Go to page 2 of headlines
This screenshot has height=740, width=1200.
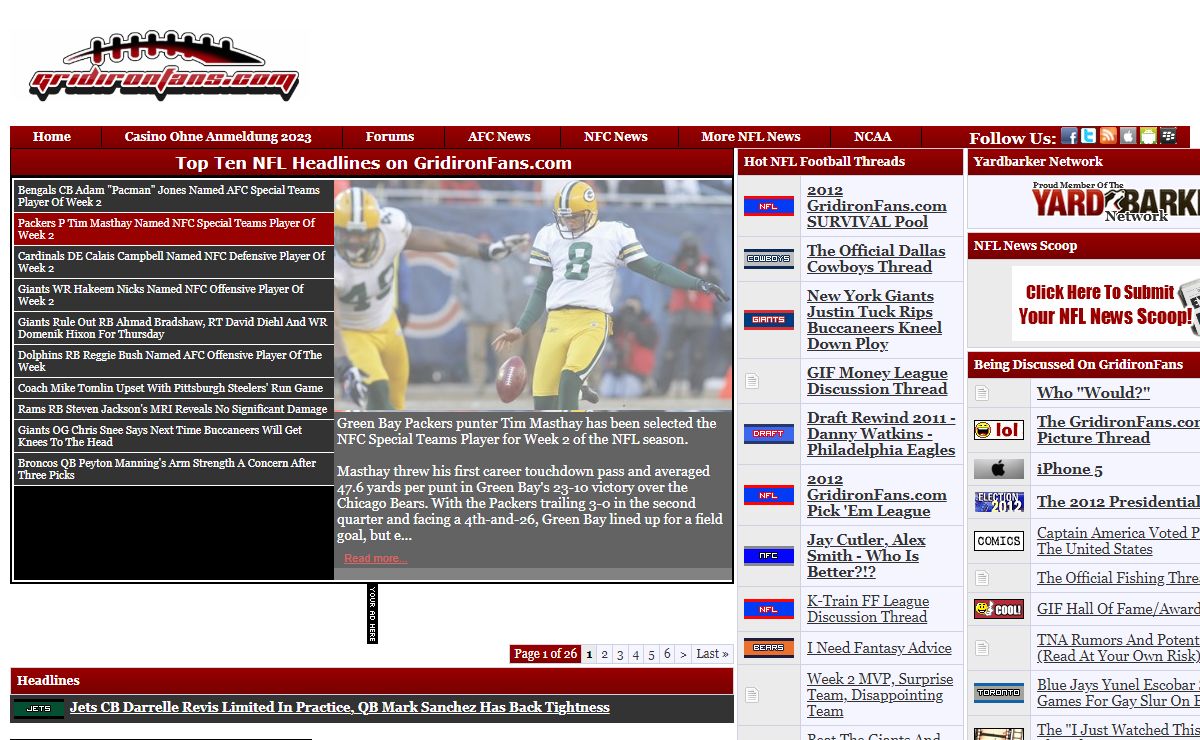point(604,654)
